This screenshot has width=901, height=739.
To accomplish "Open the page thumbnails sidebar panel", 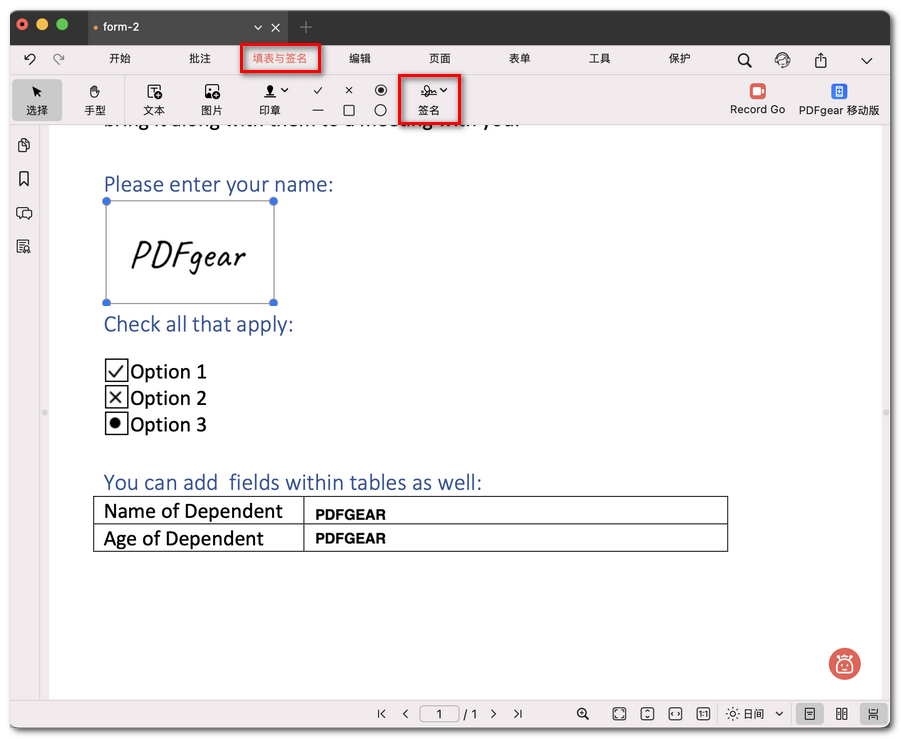I will 23,145.
